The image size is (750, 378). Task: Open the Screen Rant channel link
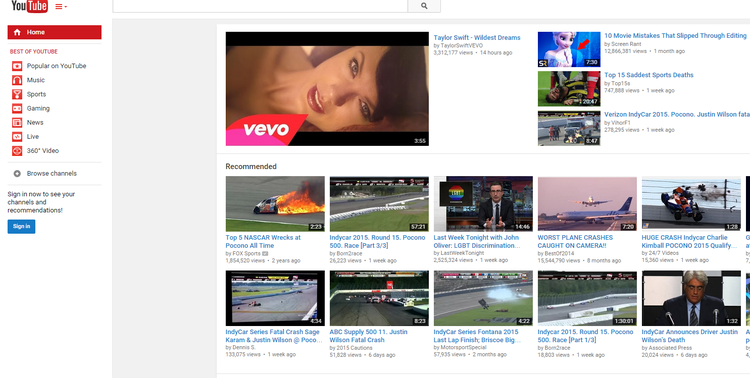pos(626,44)
